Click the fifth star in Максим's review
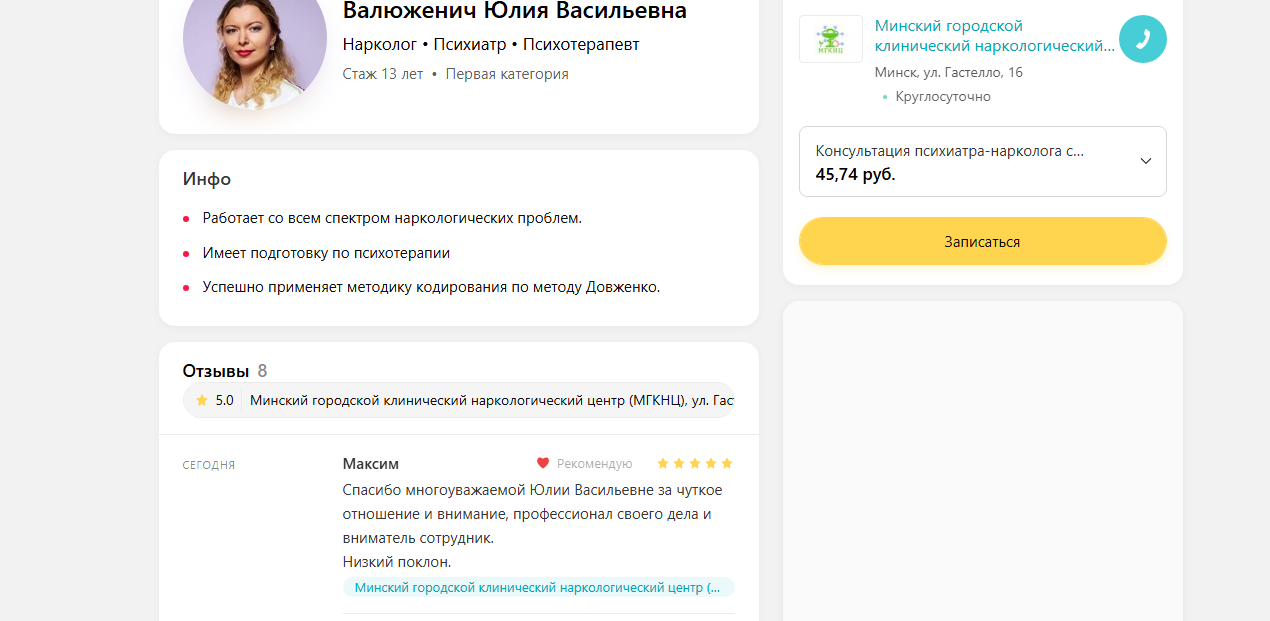The image size is (1270, 621). coord(727,463)
